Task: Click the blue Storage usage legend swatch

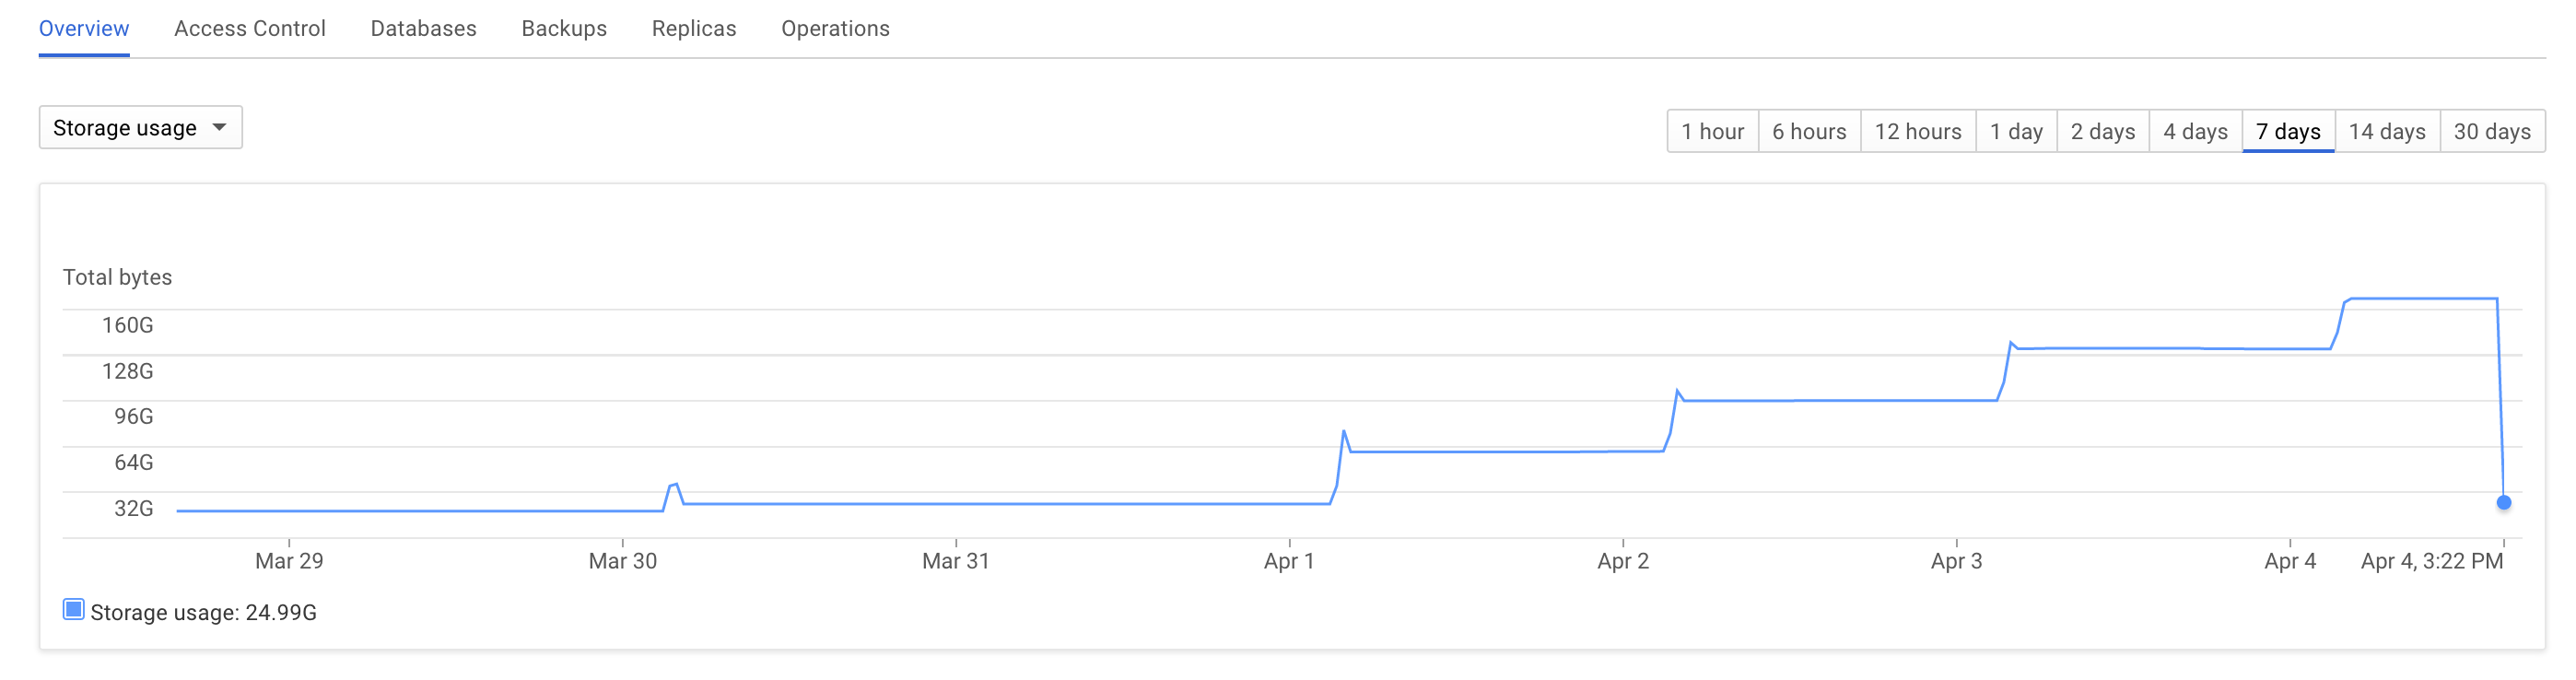Action: coord(73,610)
